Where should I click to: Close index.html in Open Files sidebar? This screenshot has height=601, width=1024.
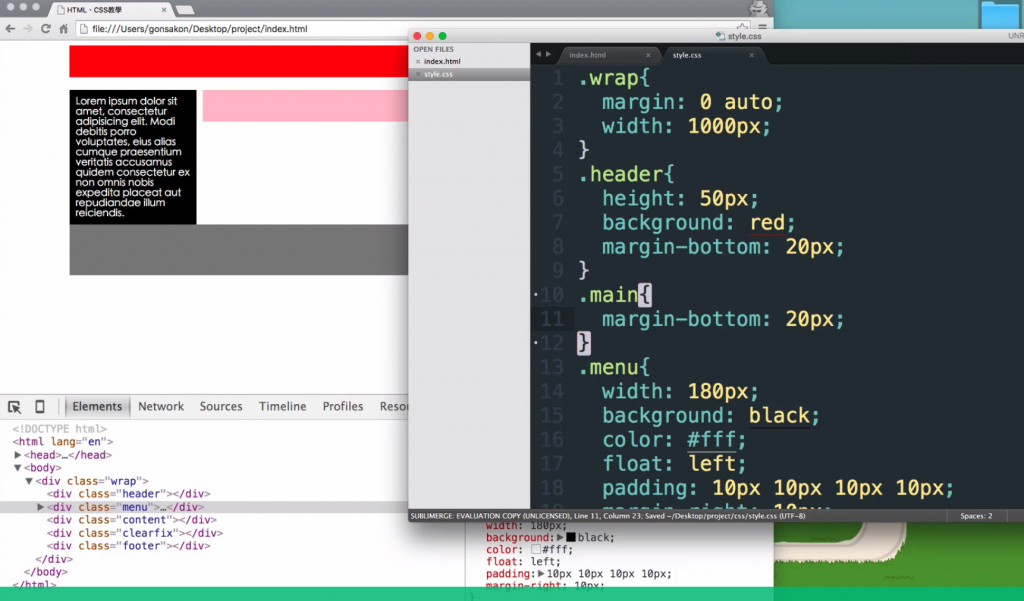[x=418, y=61]
